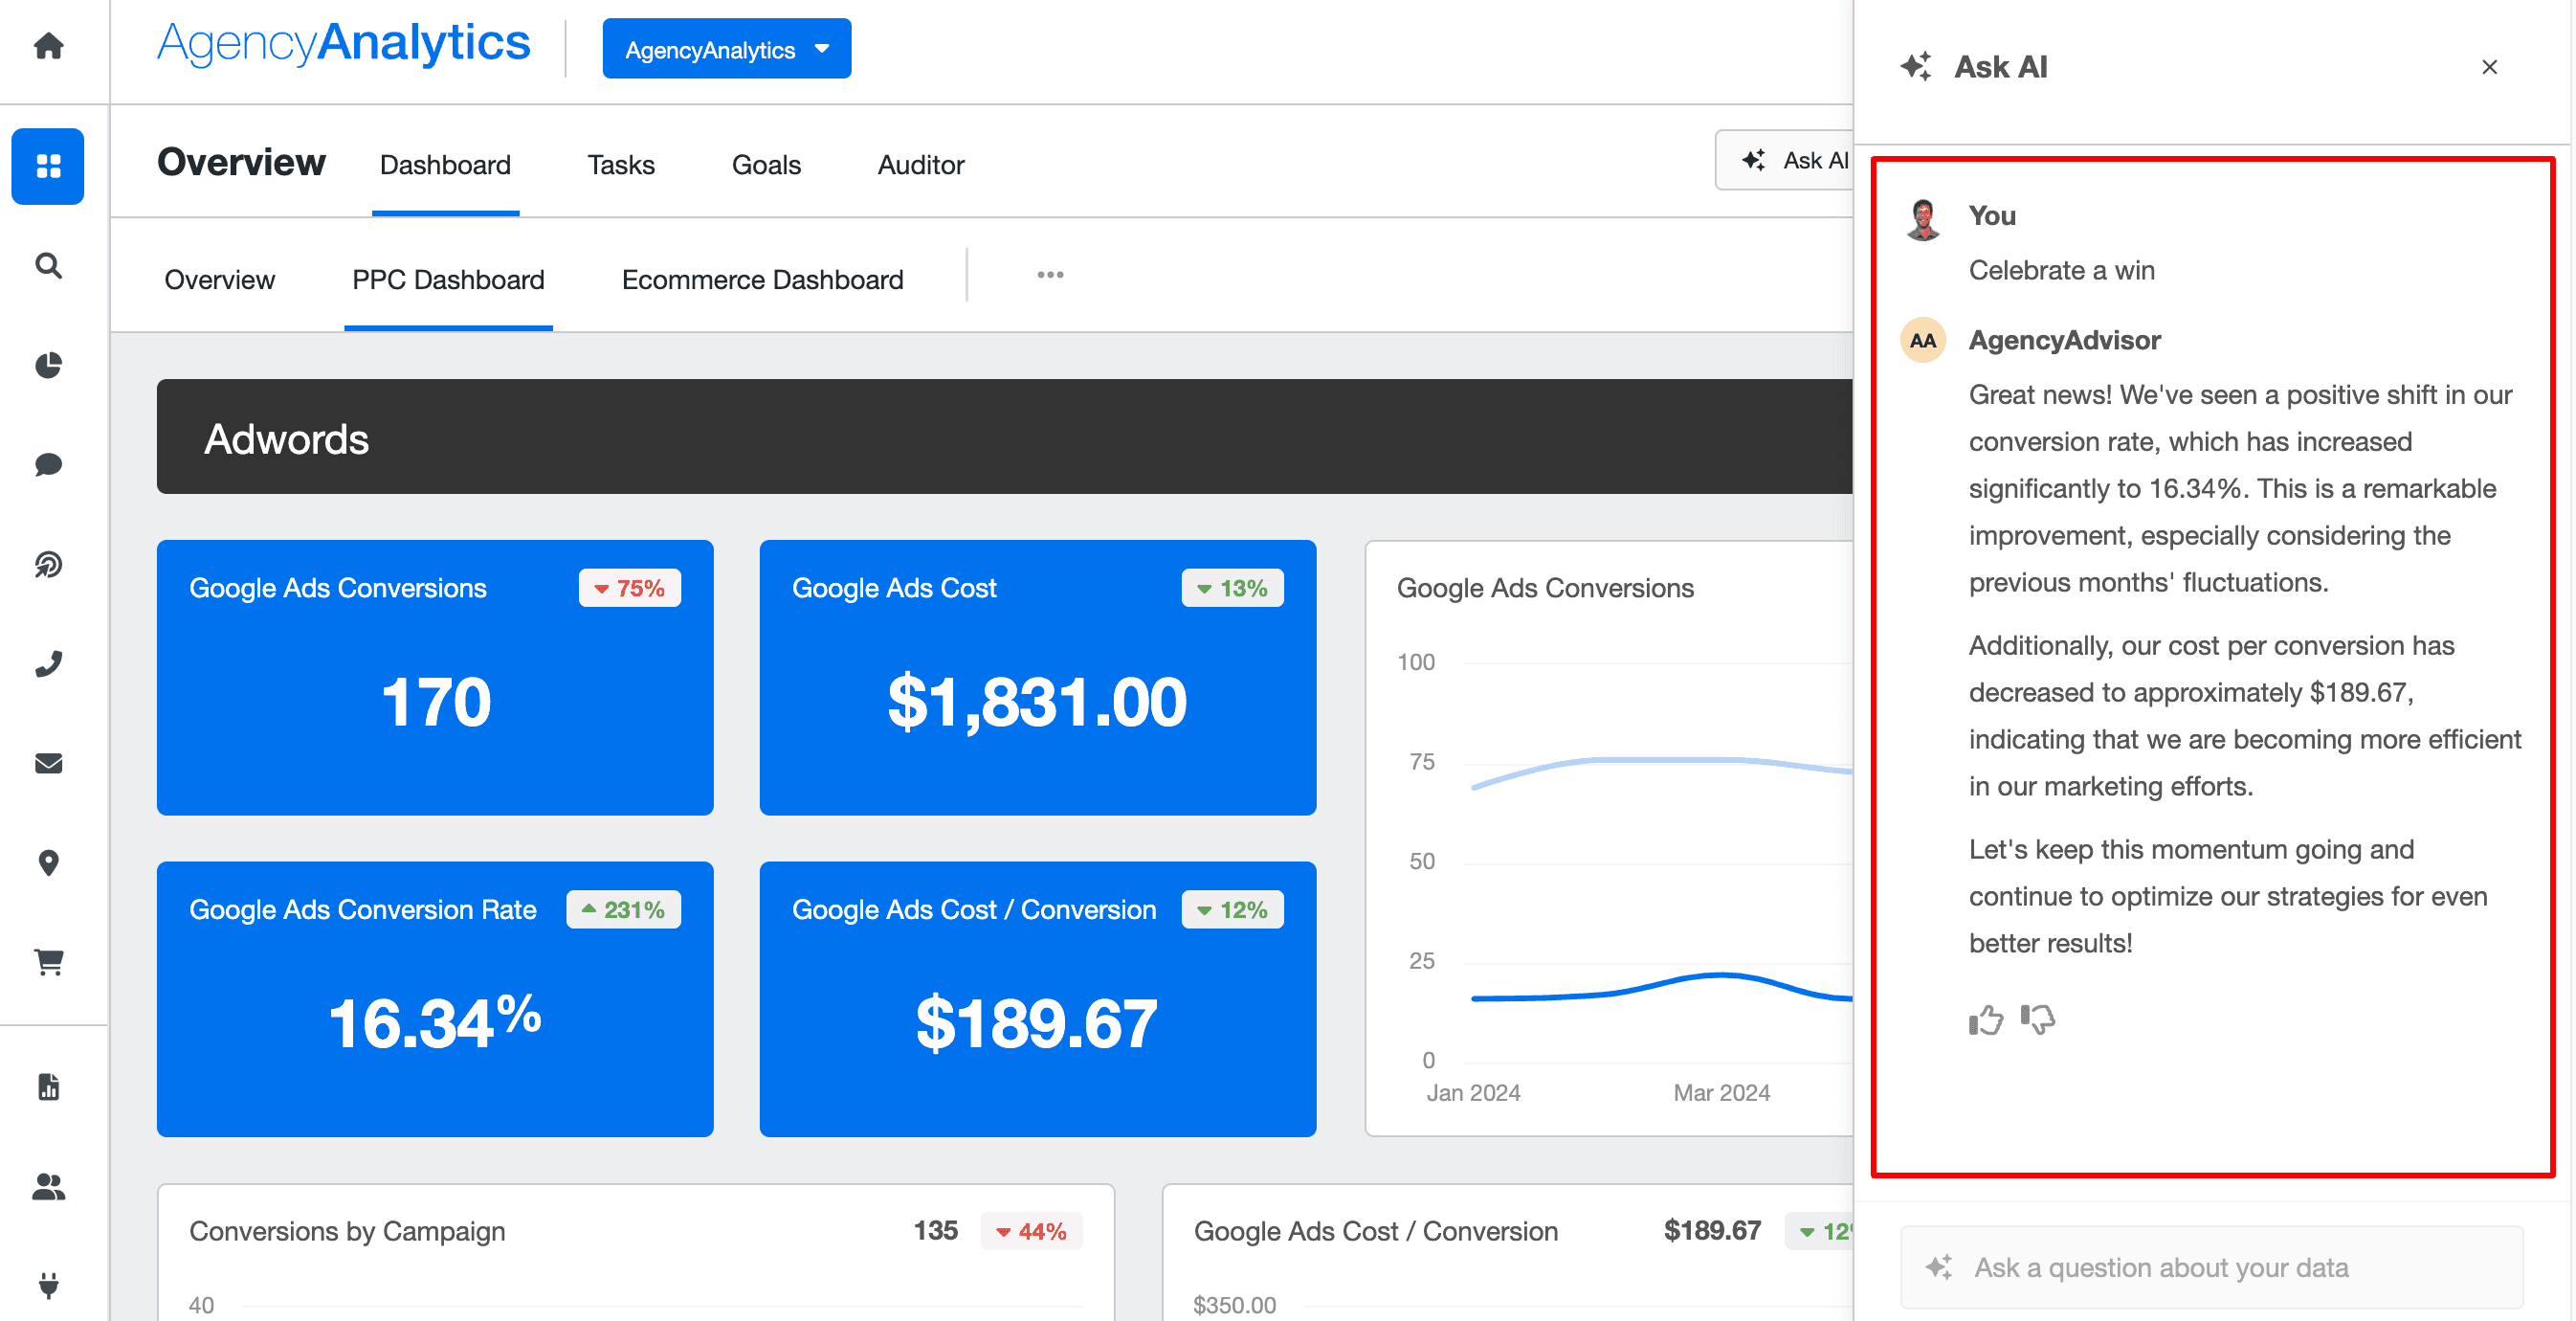
Task: Open the shopping cart ecommerce icon
Action: (x=48, y=962)
